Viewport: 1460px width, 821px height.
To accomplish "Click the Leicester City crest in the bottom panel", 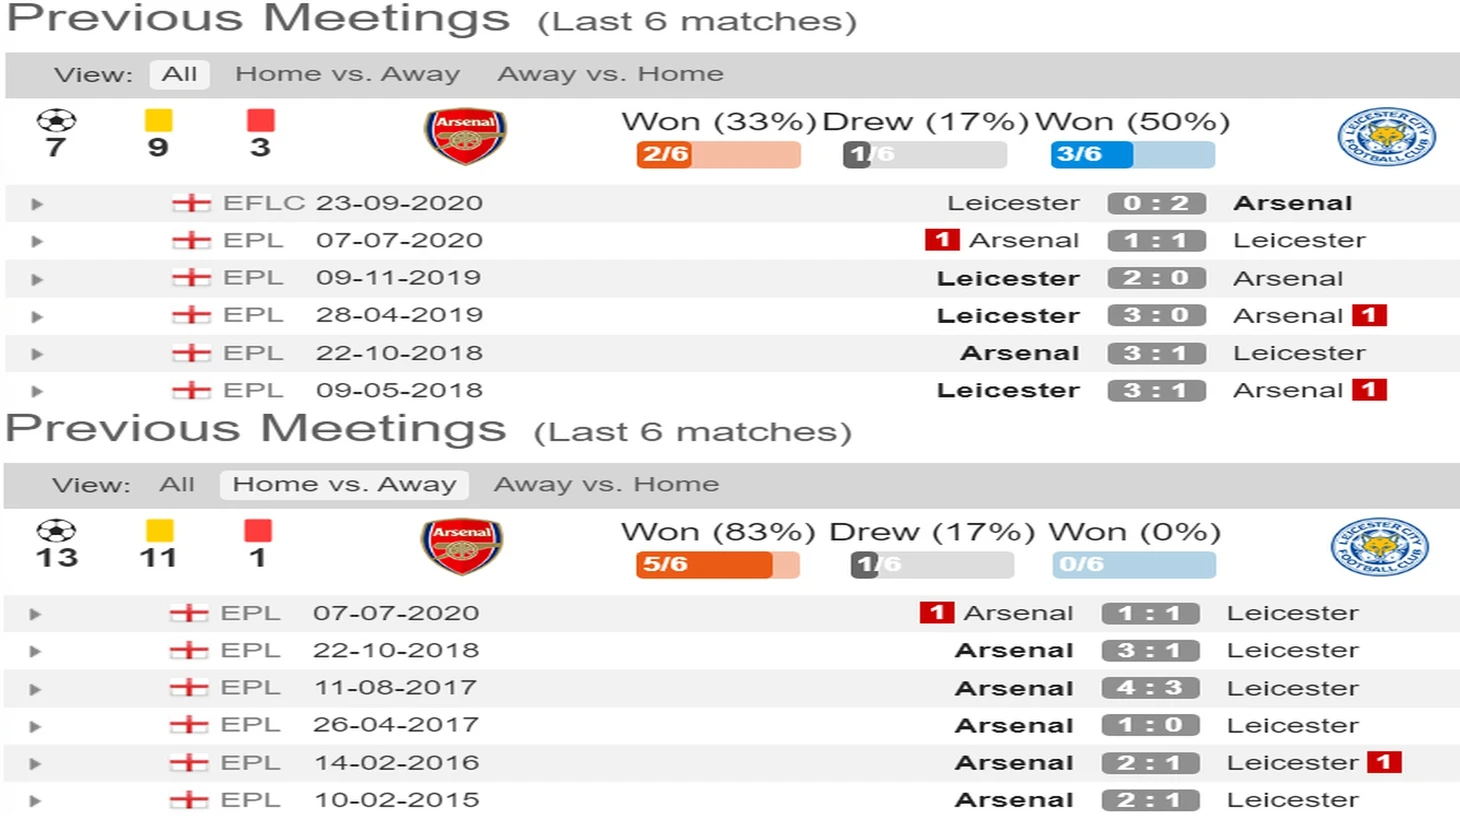I will tap(1380, 547).
